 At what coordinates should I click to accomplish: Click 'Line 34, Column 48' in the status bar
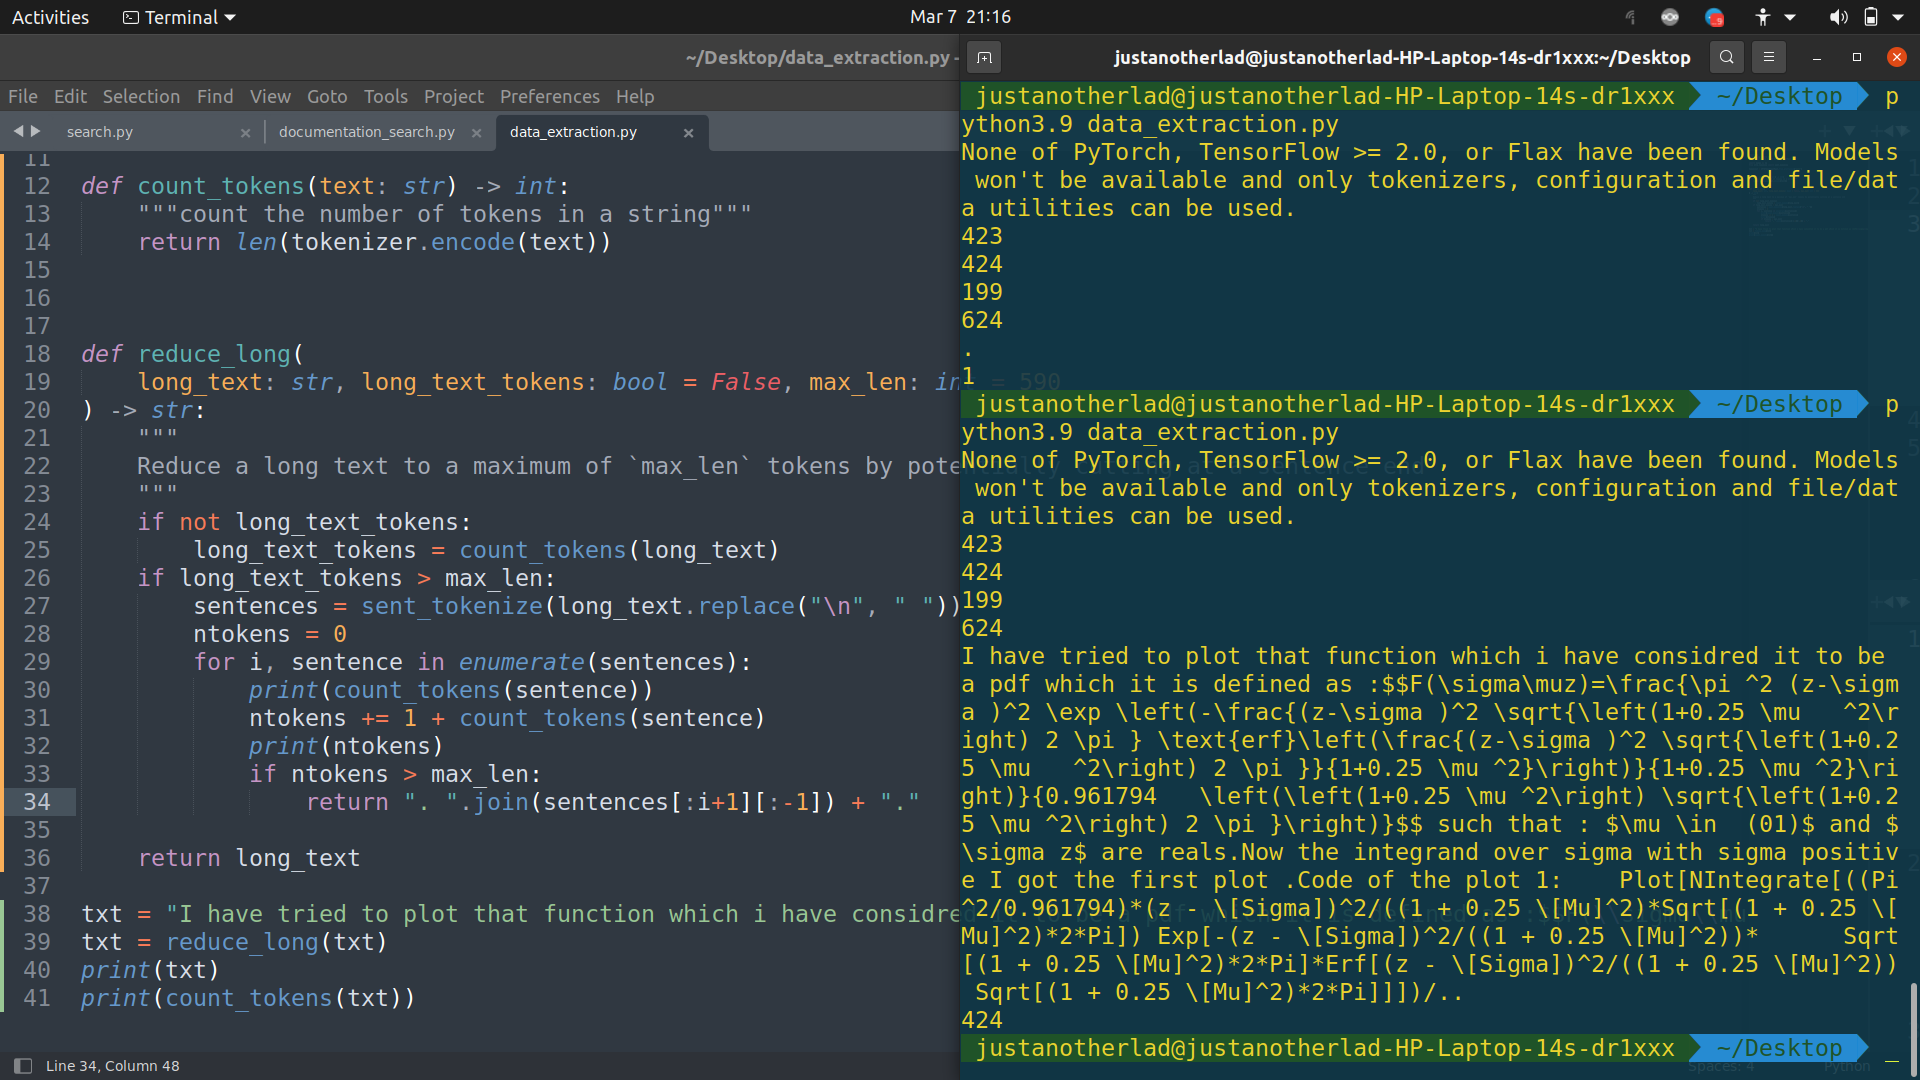(x=113, y=1065)
